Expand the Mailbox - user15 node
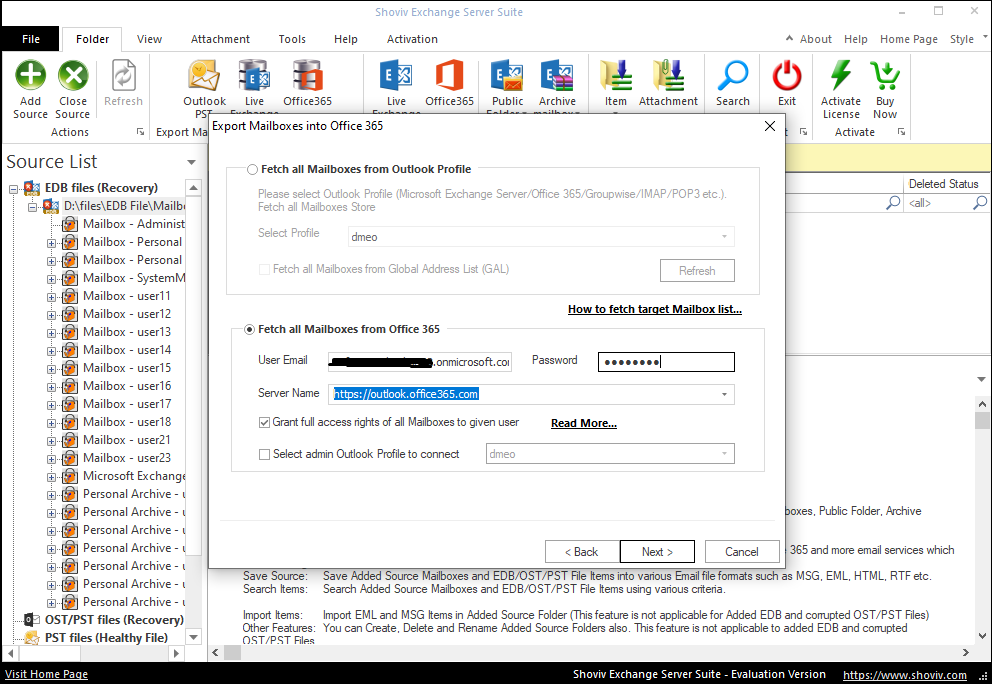Image resolution: width=992 pixels, height=684 pixels. (x=51, y=368)
